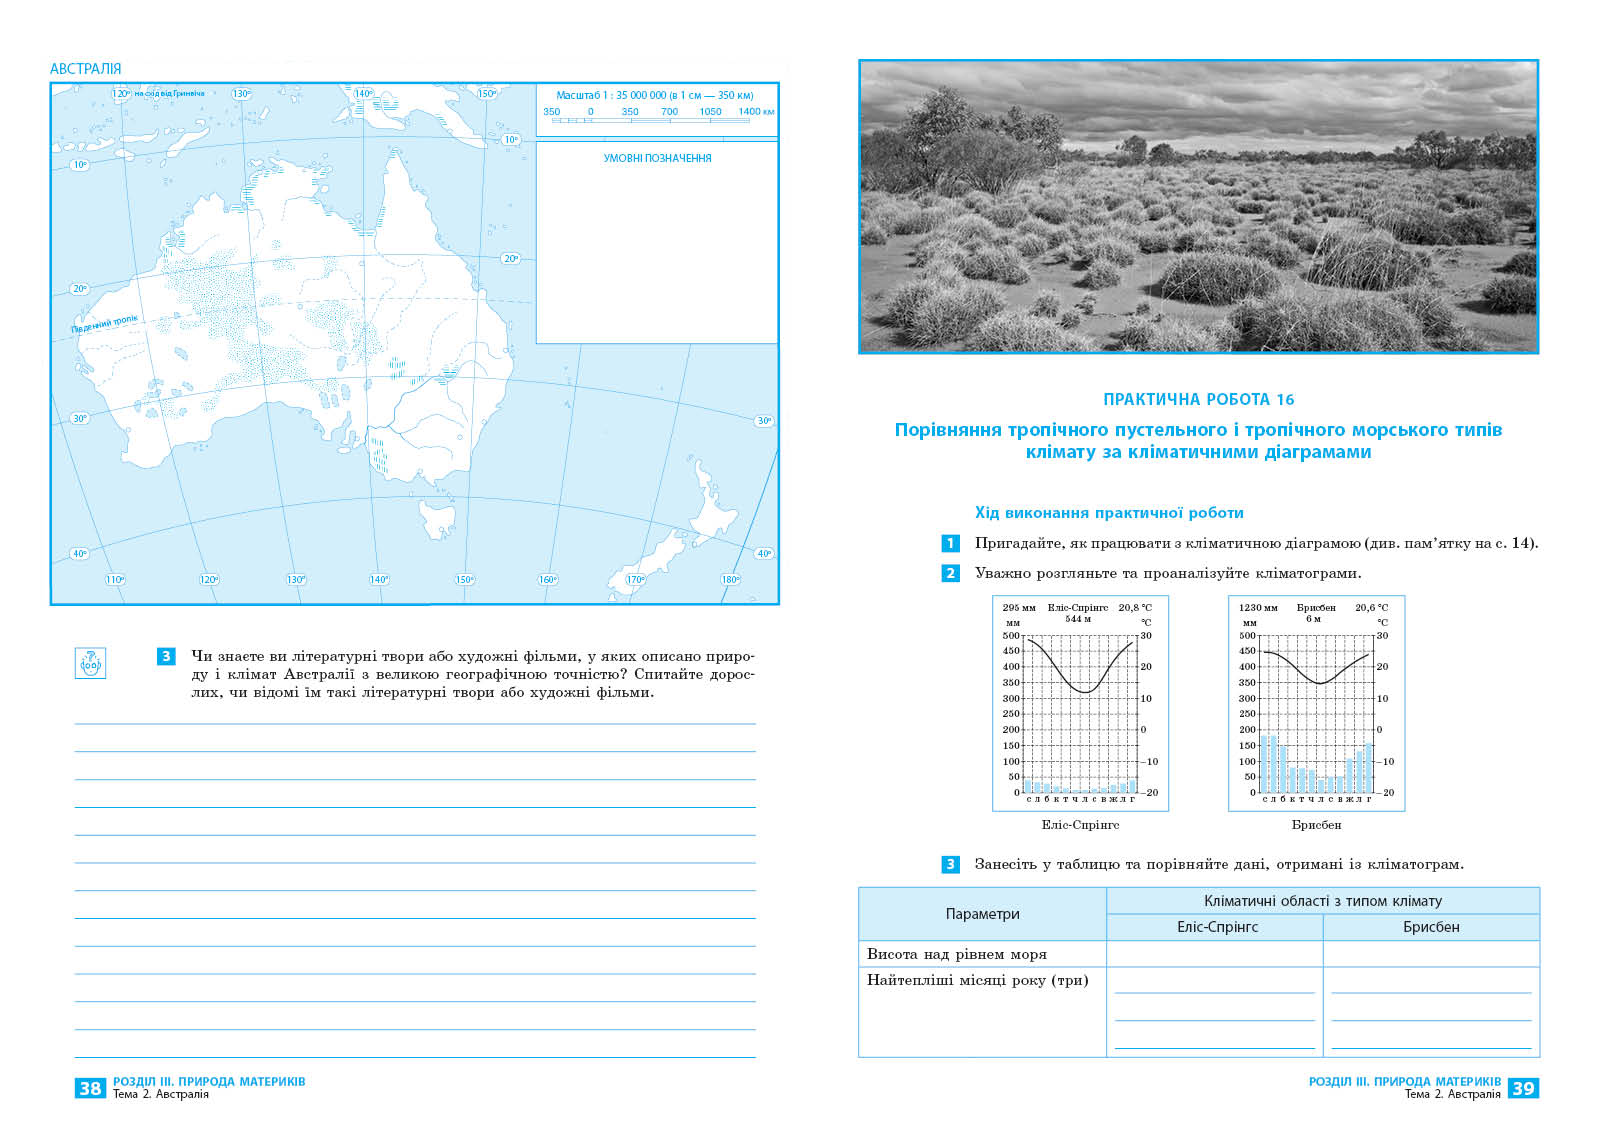Image resolution: width=1615 pixels, height=1142 pixels.
Task: Select the 'Брисбен' table column header
Action: tap(1430, 927)
